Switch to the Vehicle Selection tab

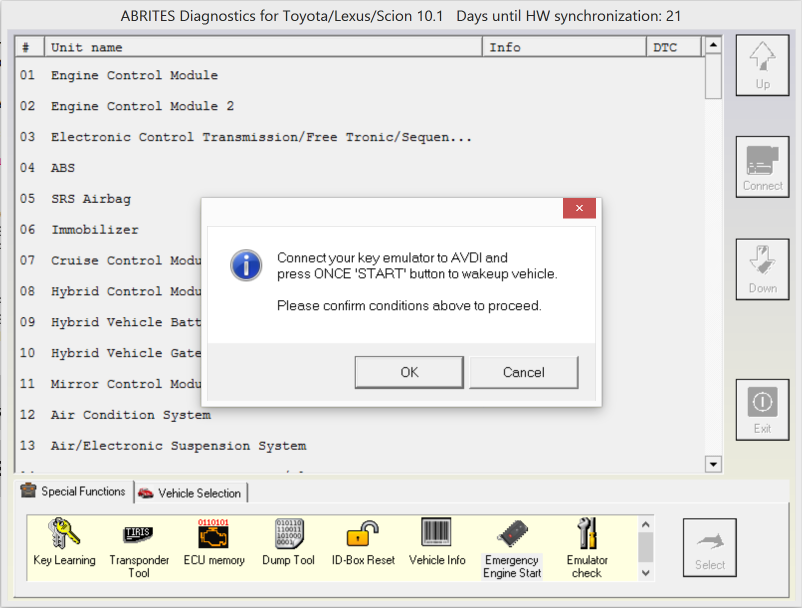[190, 493]
